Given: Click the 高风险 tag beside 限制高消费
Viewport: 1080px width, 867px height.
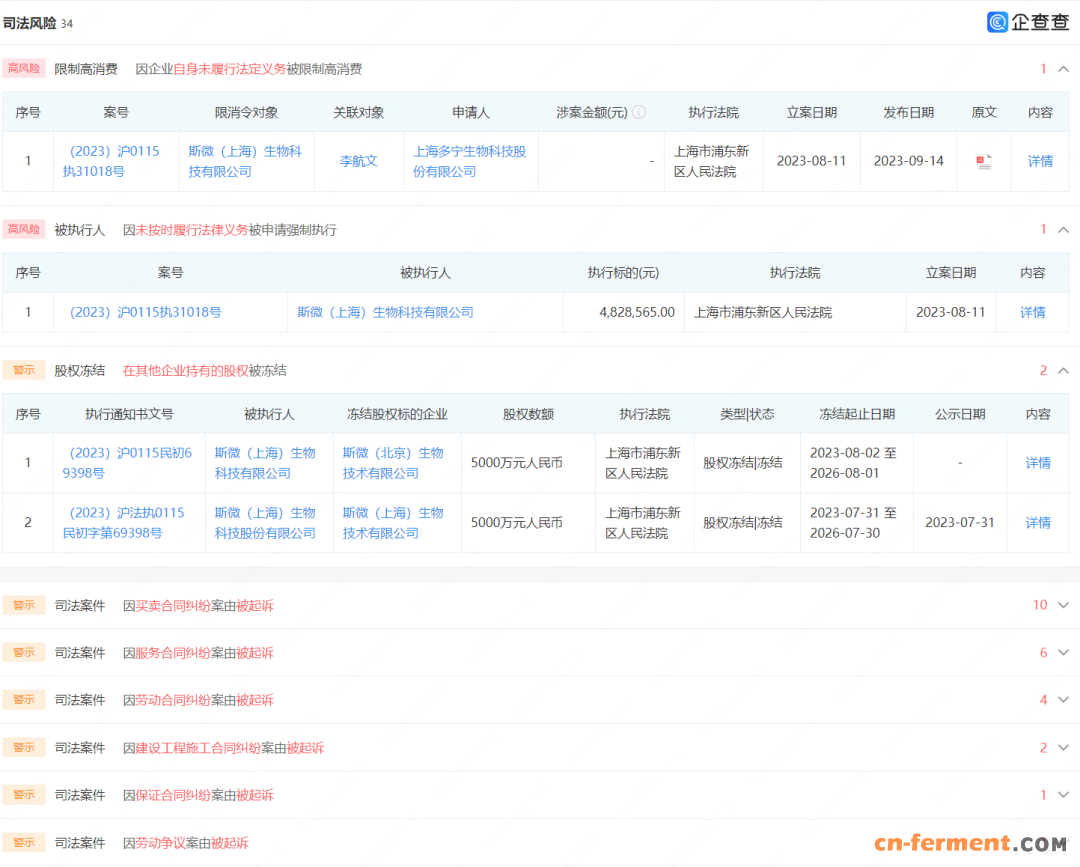Looking at the screenshot, I should (x=24, y=68).
